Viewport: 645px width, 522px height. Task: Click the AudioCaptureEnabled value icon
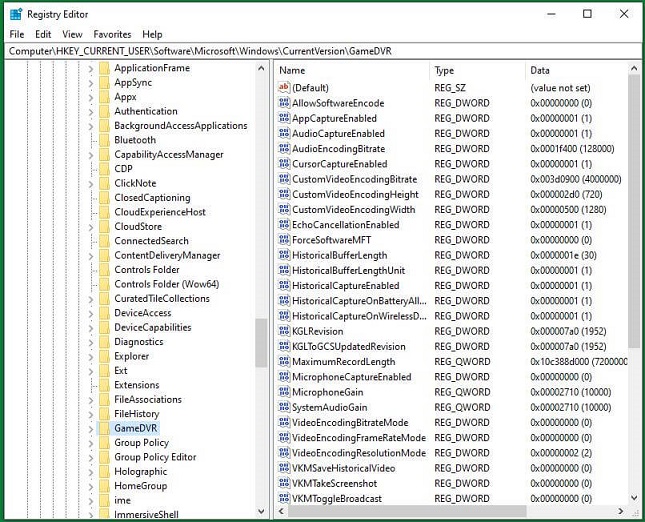pos(284,133)
